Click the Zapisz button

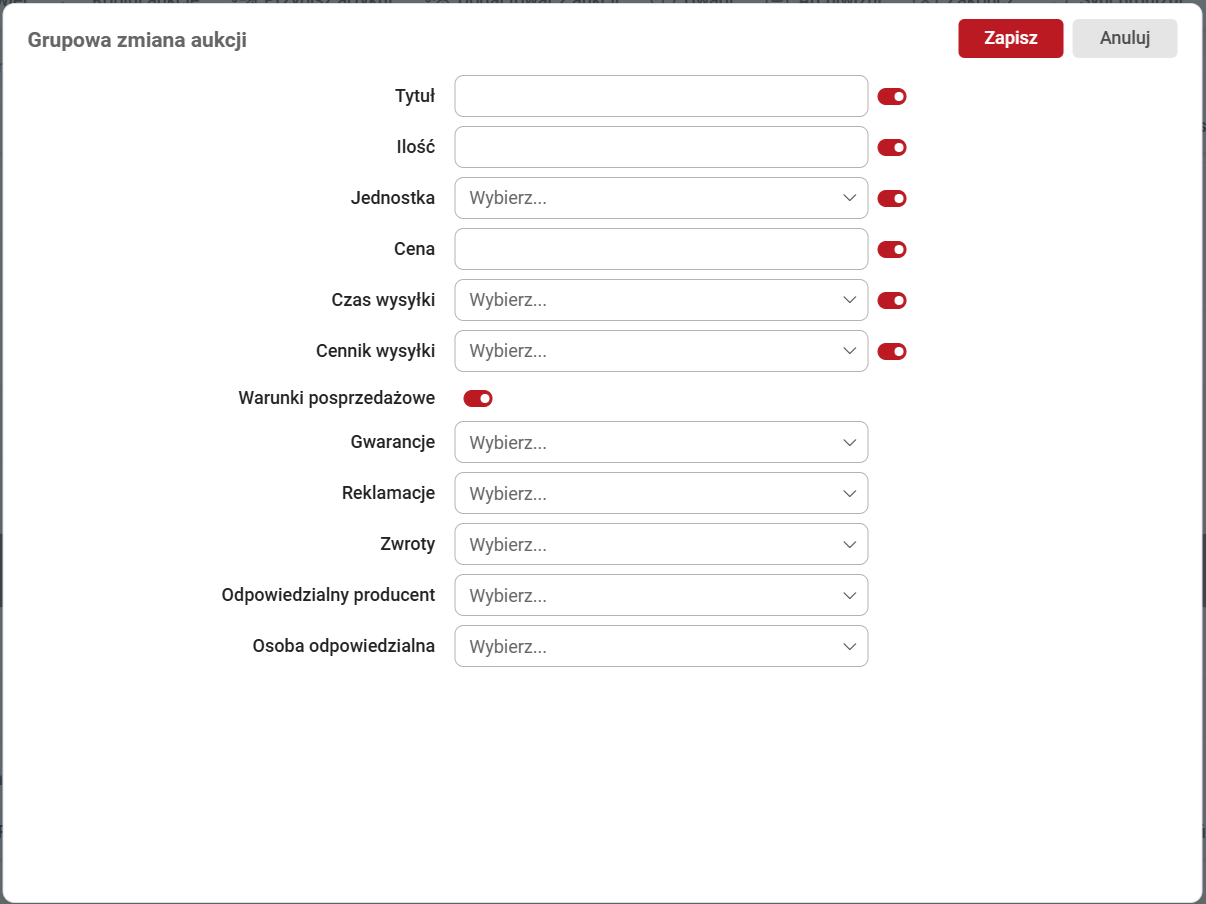[x=1010, y=39]
